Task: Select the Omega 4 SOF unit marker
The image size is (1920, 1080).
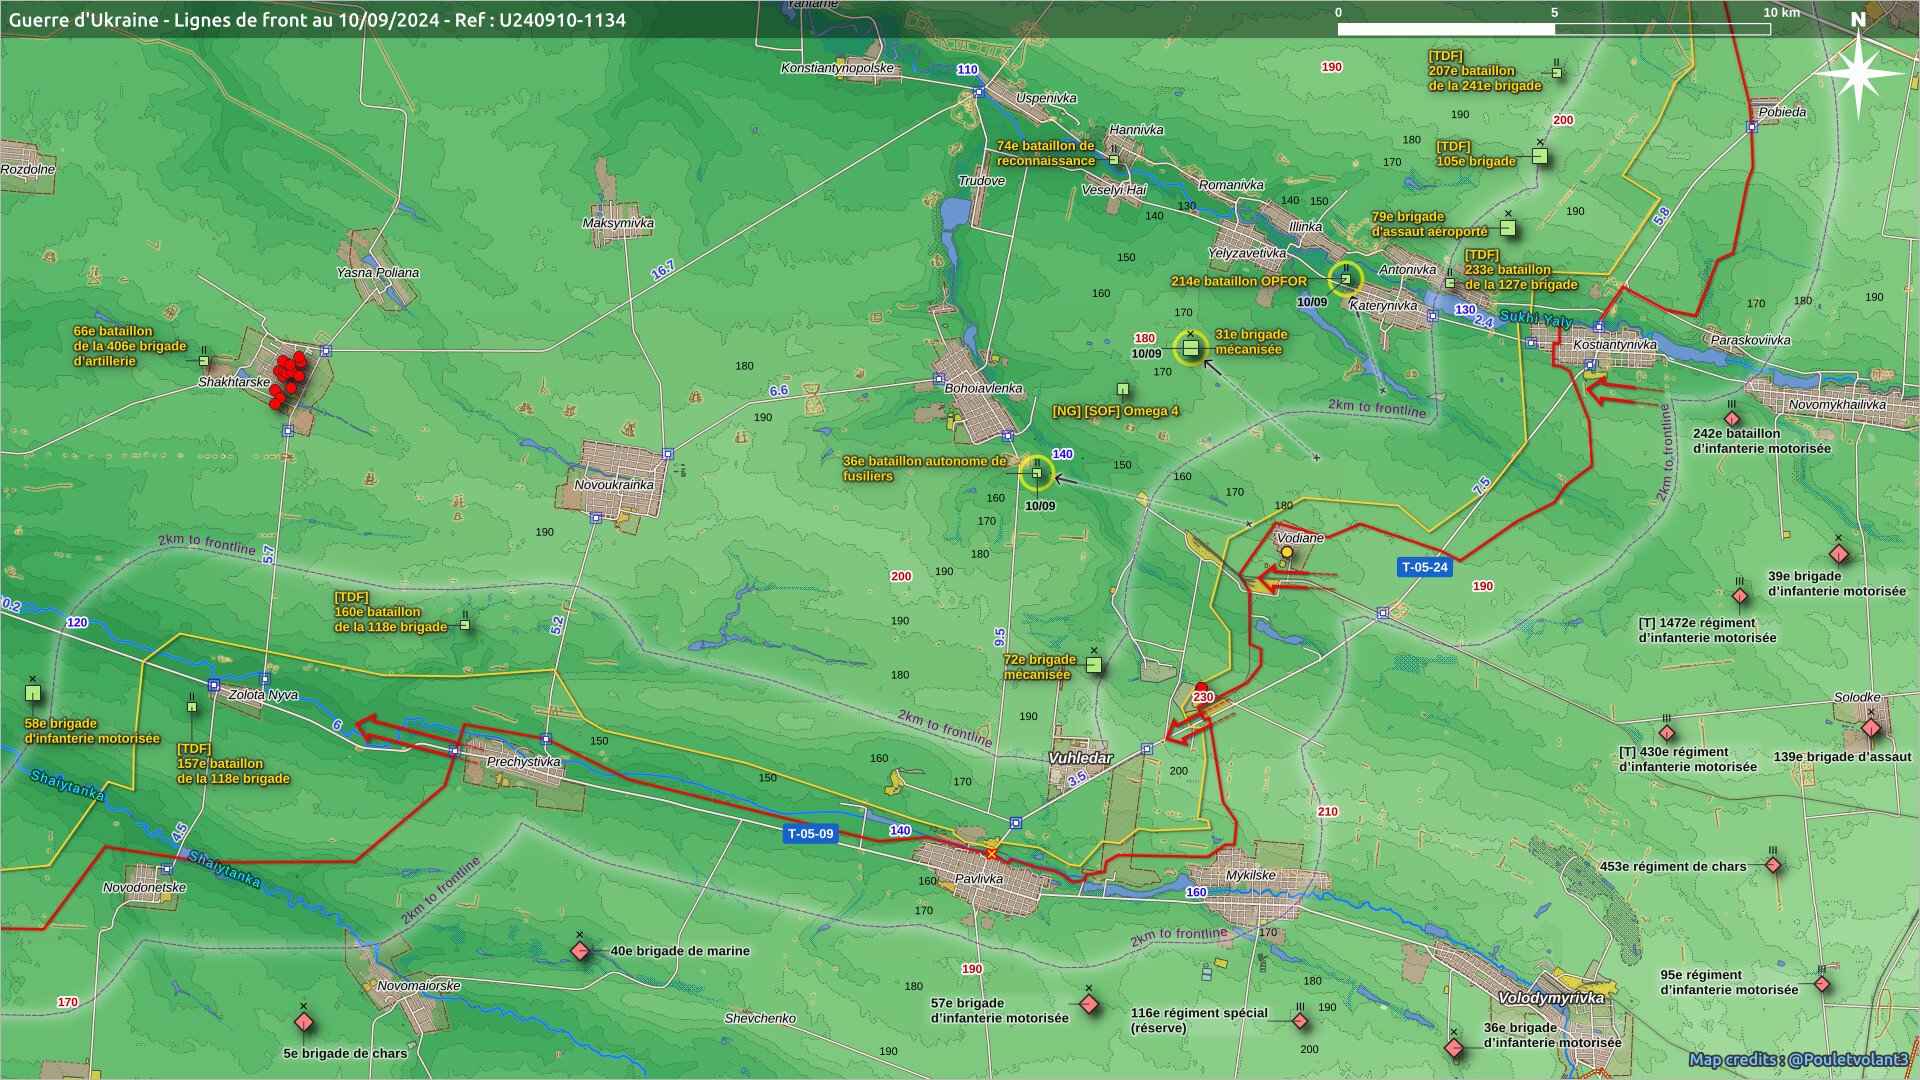Action: tap(1122, 389)
